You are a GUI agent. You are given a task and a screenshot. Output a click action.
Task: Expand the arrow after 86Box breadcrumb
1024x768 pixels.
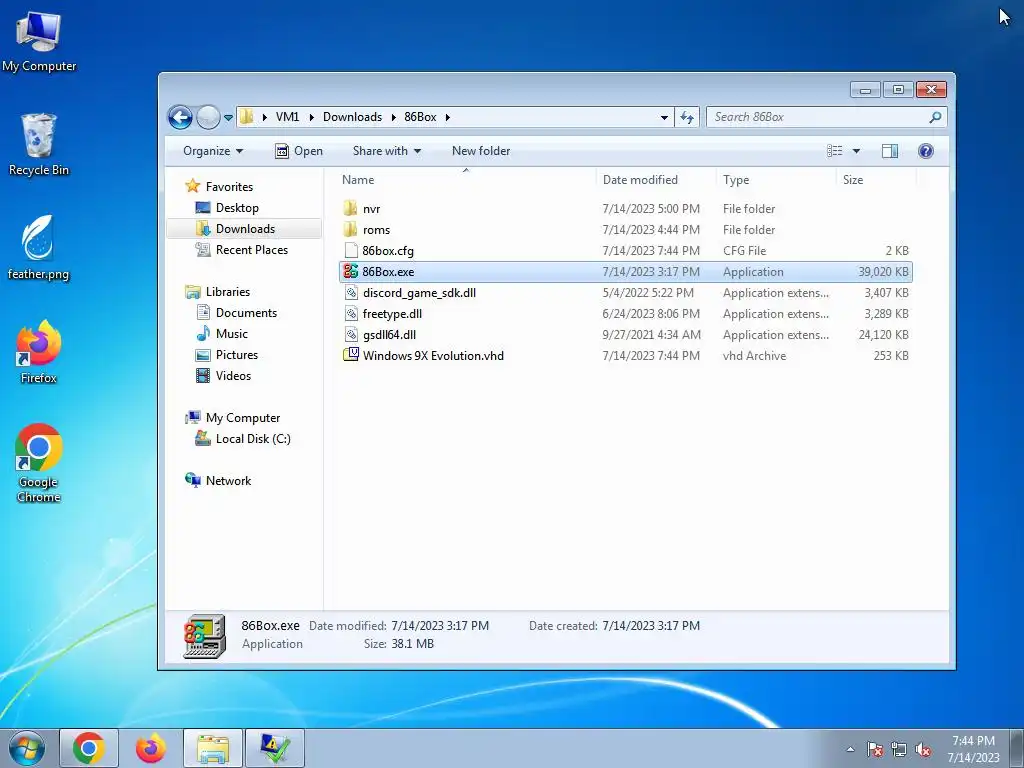pos(447,118)
